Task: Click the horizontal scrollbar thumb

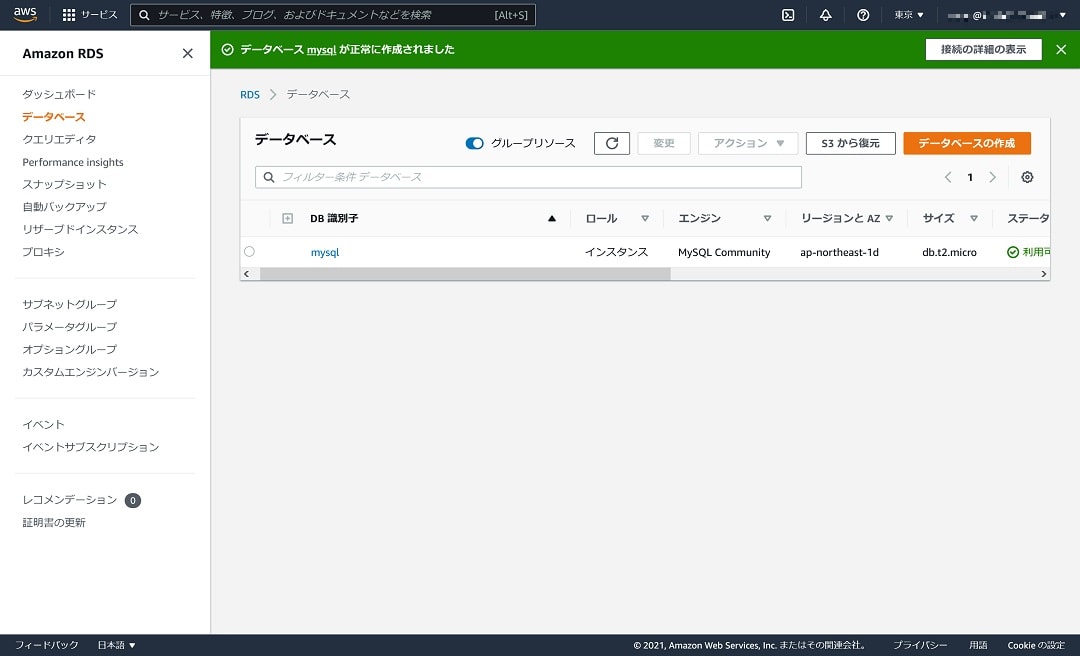Action: (465, 274)
